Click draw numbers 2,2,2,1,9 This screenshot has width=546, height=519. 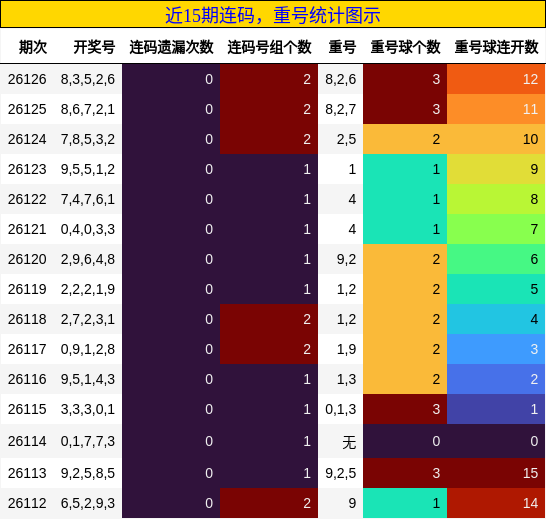click(x=88, y=289)
